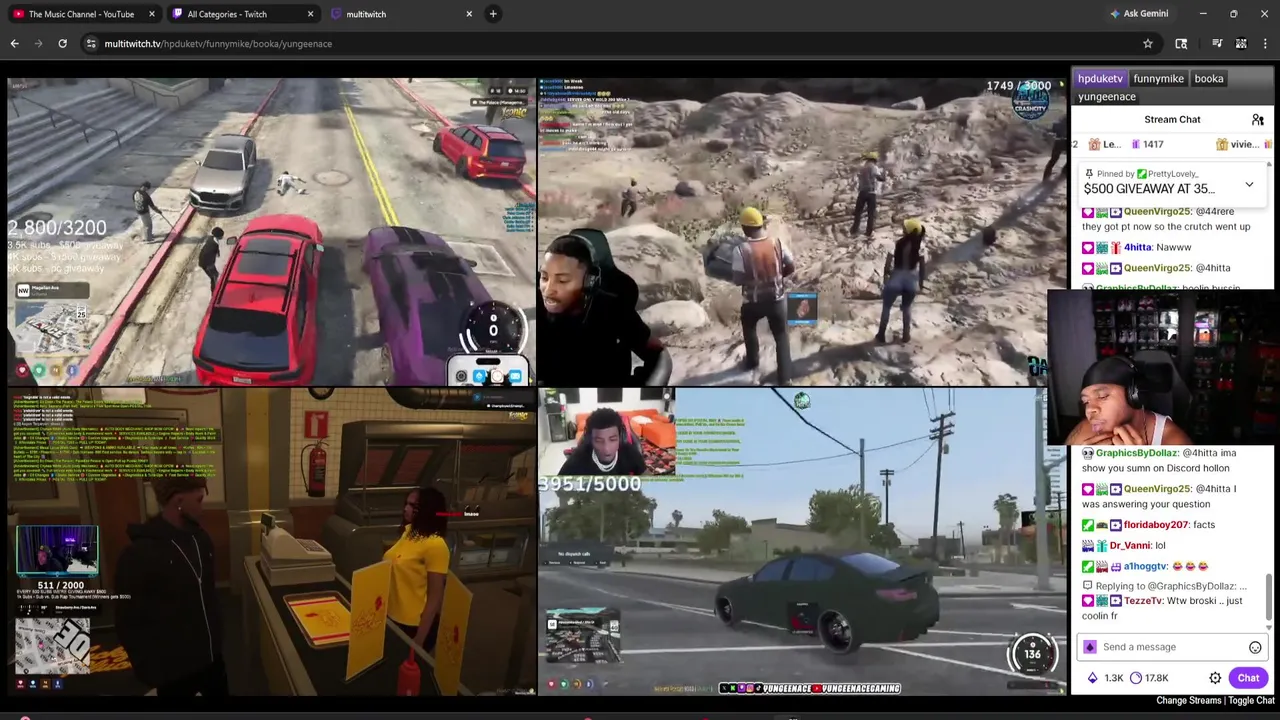Open TezzeTv username in chat

[1143, 601]
